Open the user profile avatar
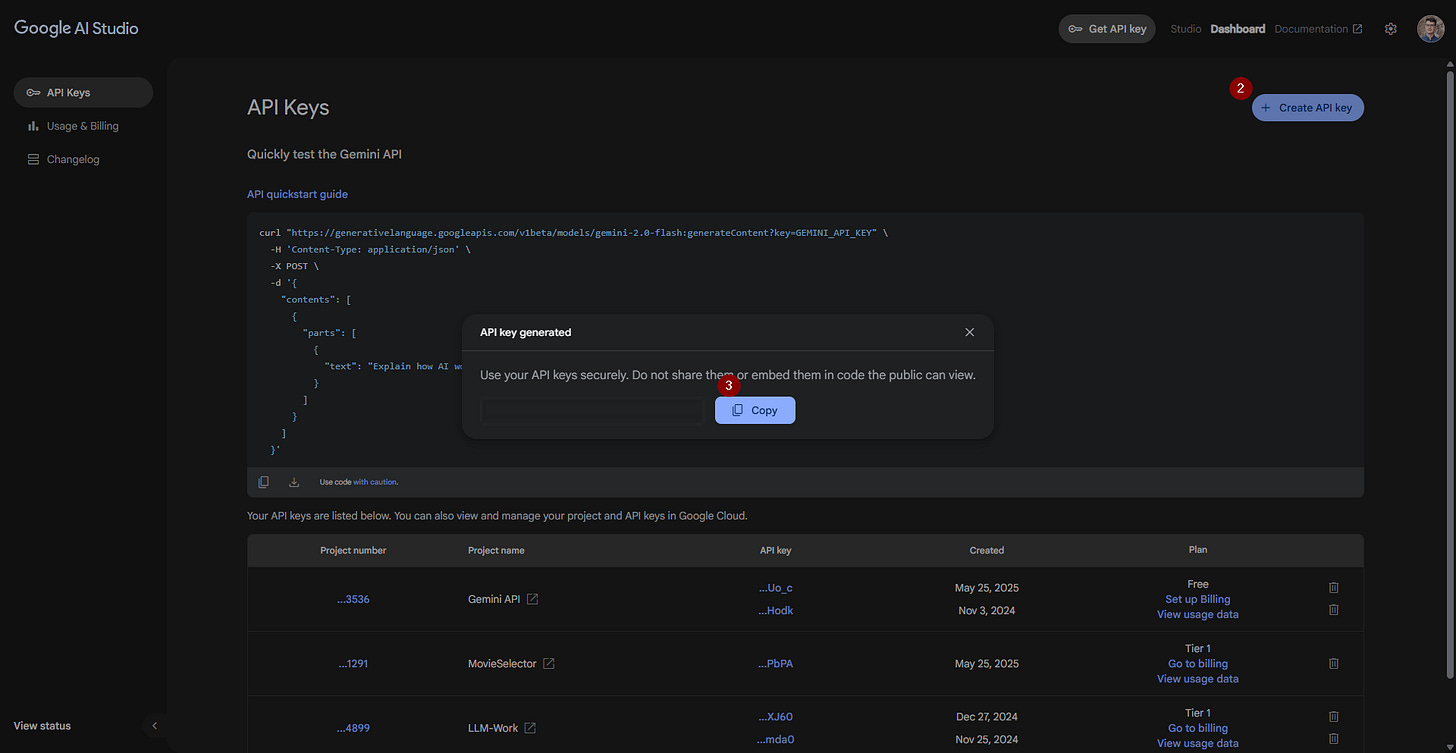1456x753 pixels. tap(1430, 29)
